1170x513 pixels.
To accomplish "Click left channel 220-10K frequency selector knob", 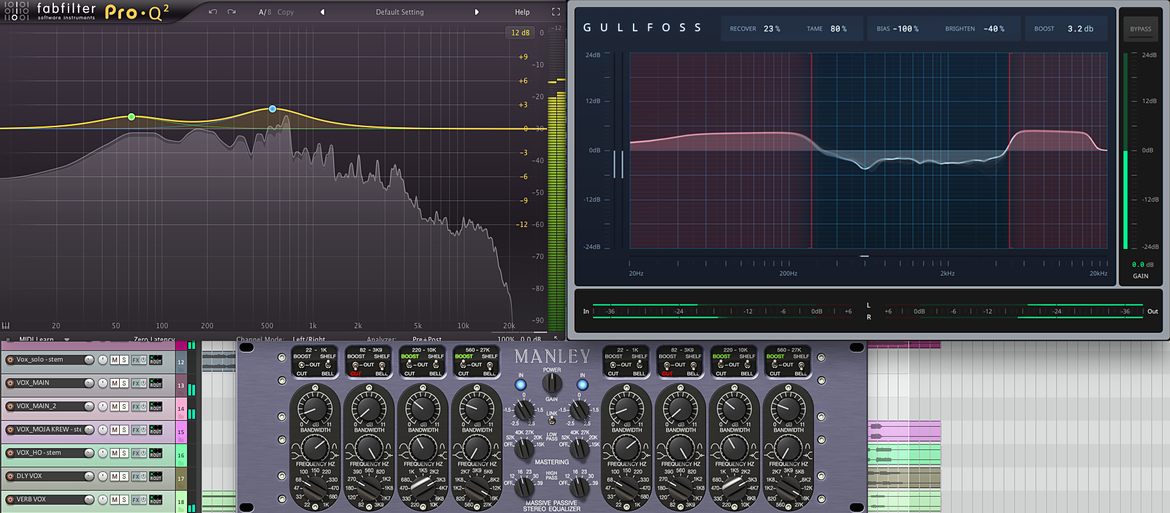I will 423,488.
